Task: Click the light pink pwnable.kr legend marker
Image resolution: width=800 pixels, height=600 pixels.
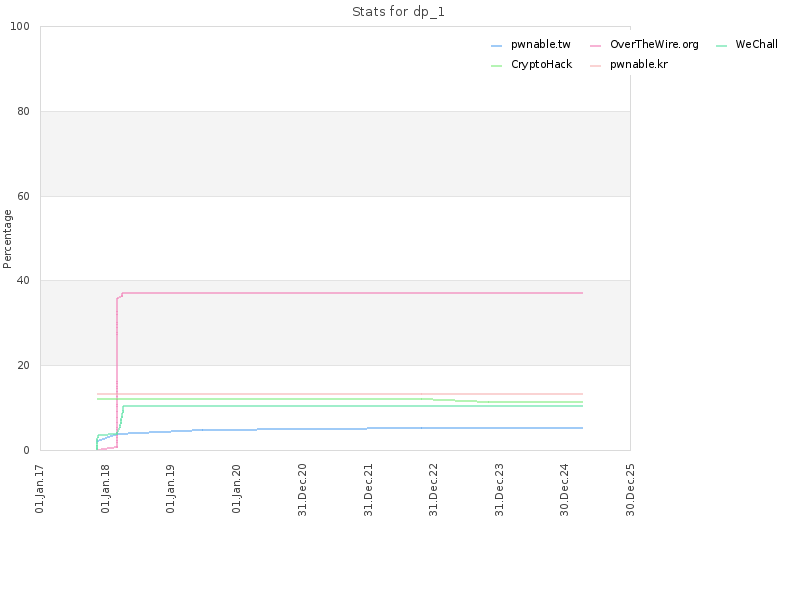Action: click(595, 66)
